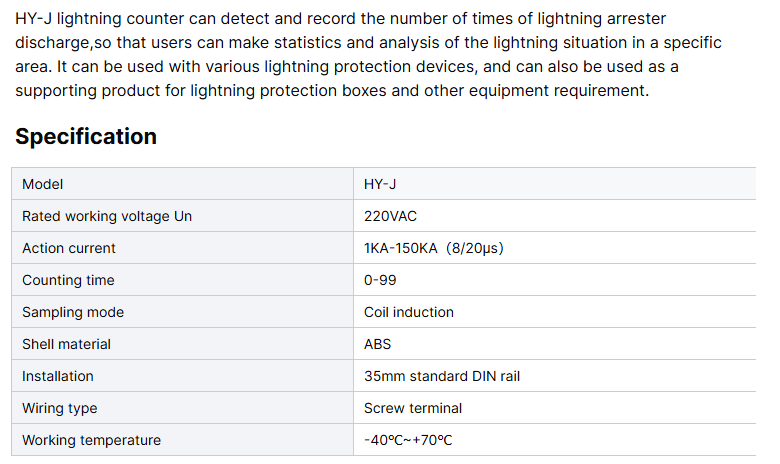Click the Coil induction value cell
780x464 pixels.
(x=409, y=312)
